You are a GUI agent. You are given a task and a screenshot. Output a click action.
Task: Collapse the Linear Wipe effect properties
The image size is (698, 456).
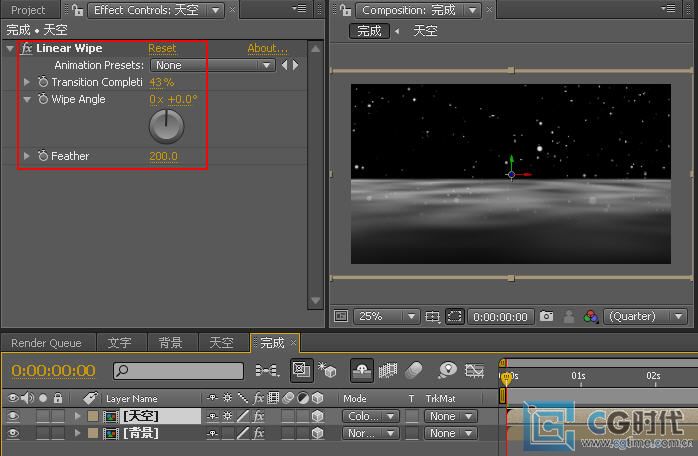click(10, 48)
